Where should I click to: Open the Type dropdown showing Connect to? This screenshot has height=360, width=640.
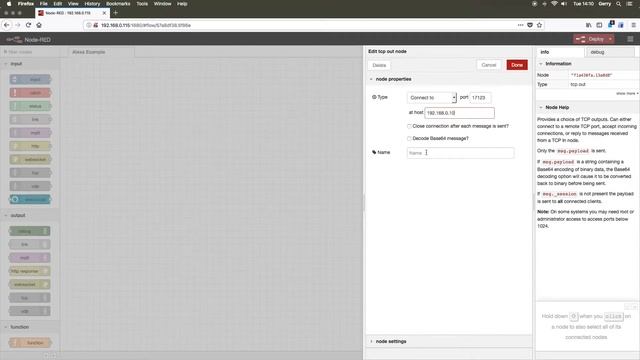point(432,98)
